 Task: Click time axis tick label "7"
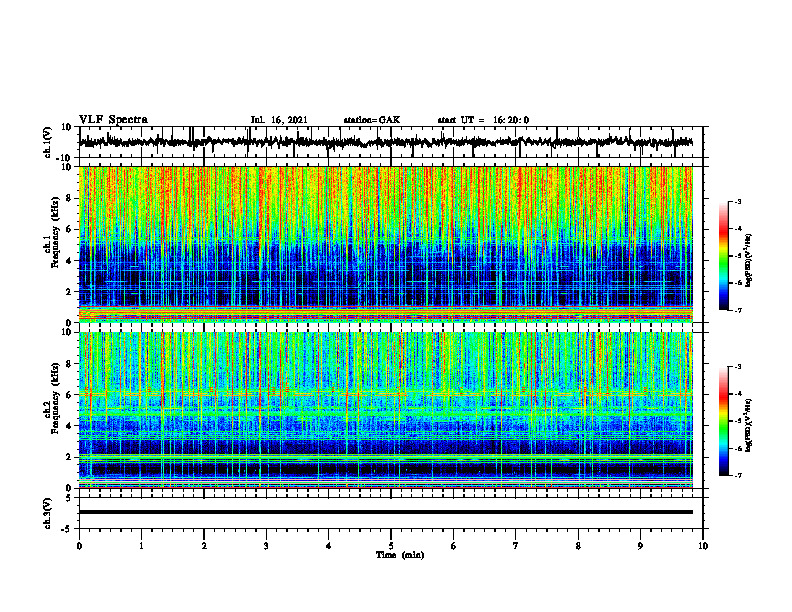point(516,546)
